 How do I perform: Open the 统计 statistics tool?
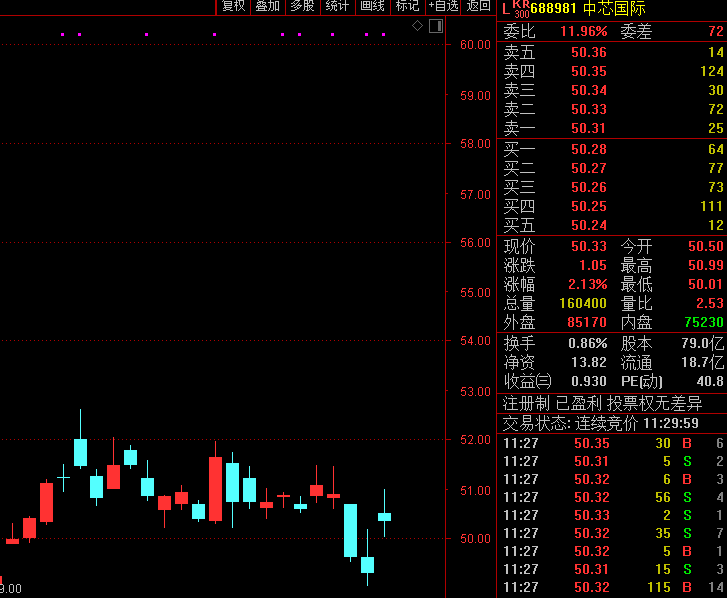(x=338, y=6)
